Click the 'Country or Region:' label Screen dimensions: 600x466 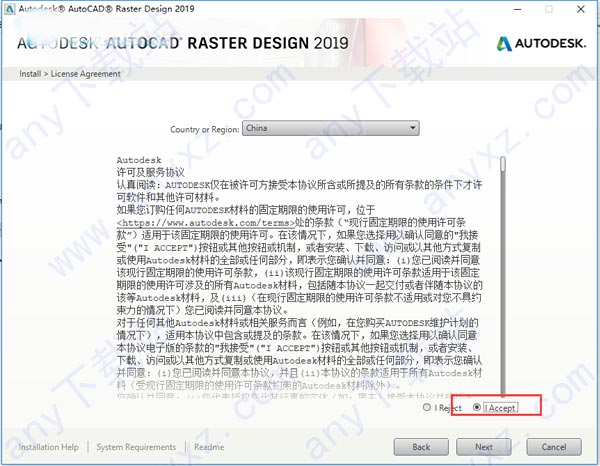[205, 129]
